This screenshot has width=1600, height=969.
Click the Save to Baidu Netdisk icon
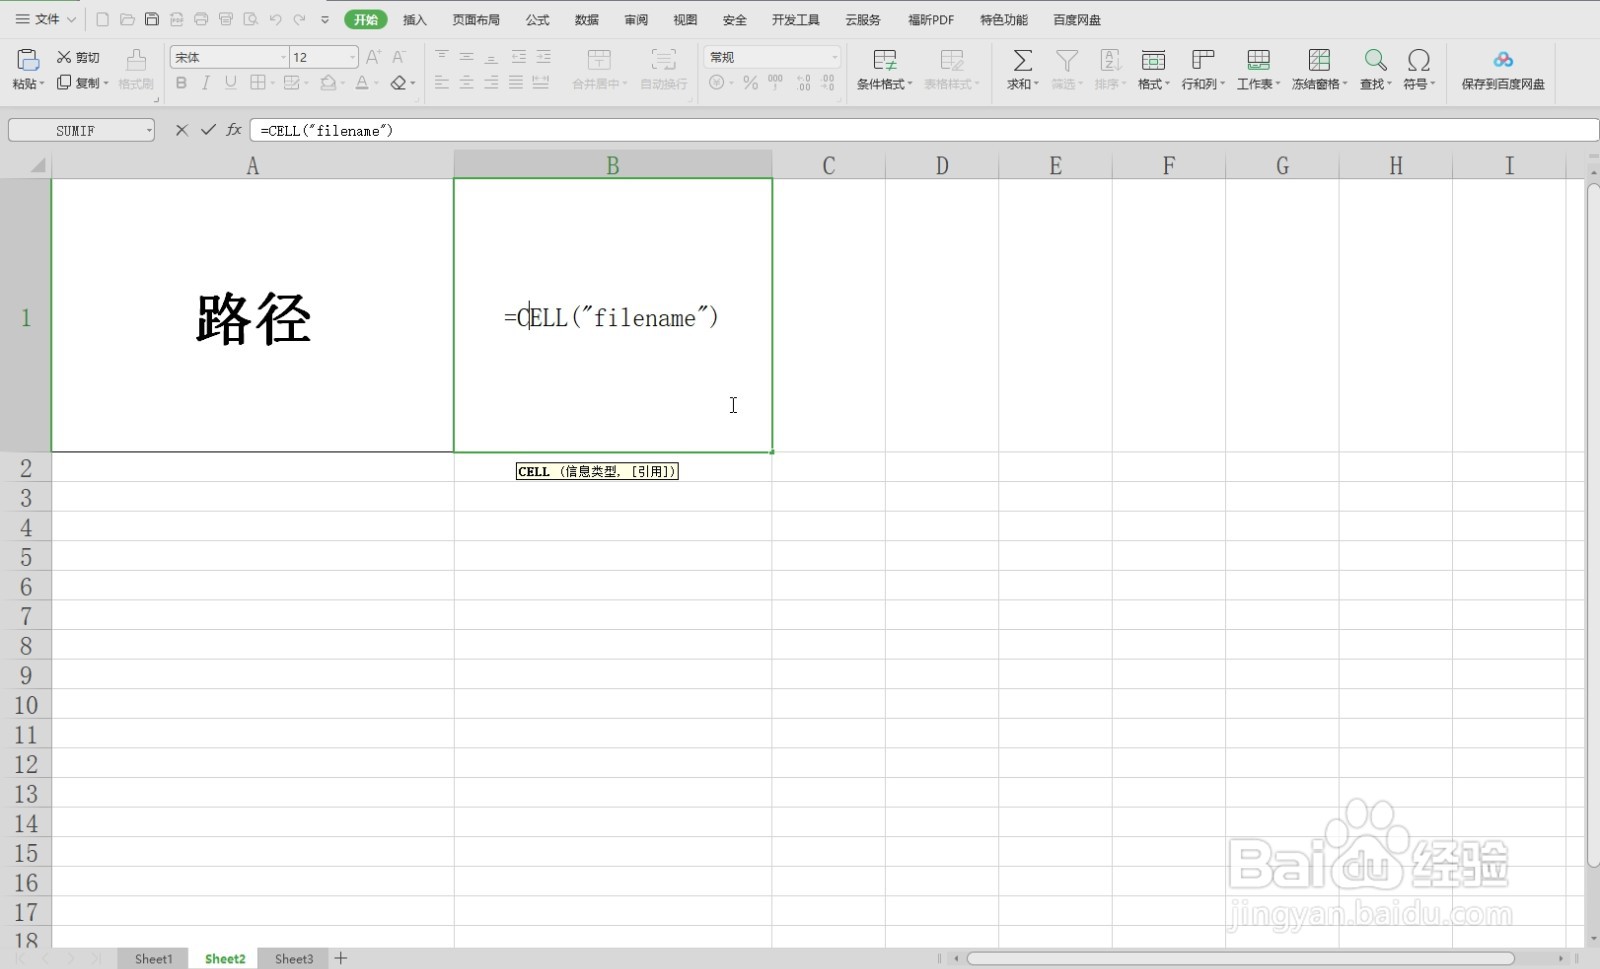[x=1503, y=60]
